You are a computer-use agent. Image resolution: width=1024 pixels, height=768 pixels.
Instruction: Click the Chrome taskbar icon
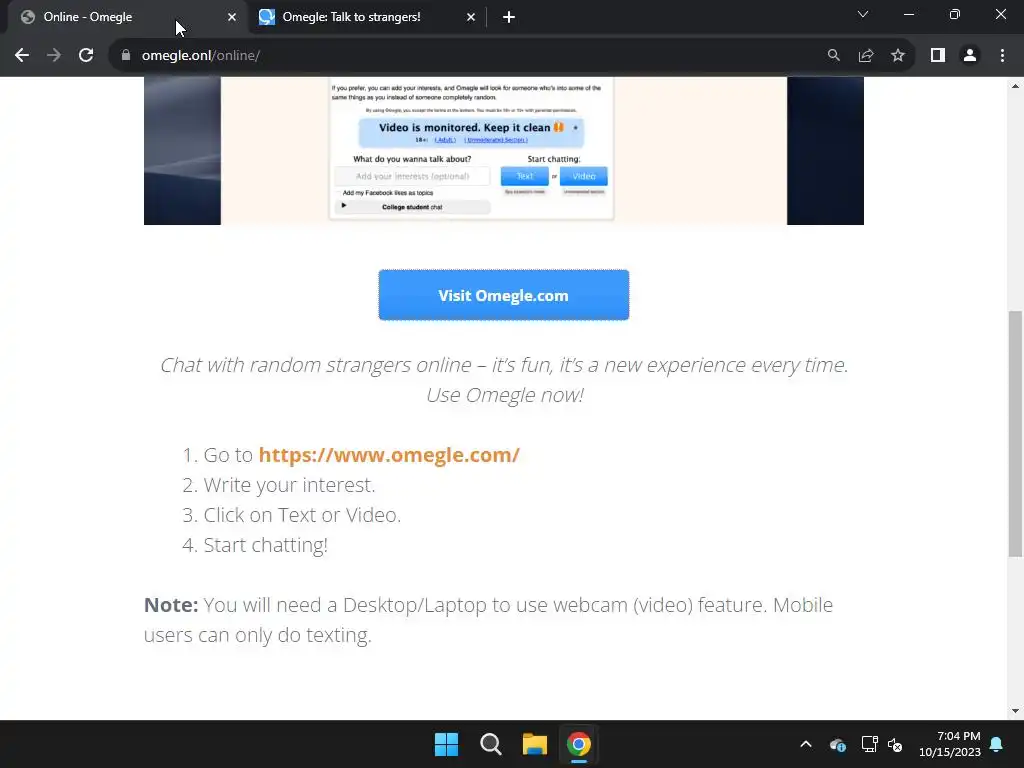579,744
